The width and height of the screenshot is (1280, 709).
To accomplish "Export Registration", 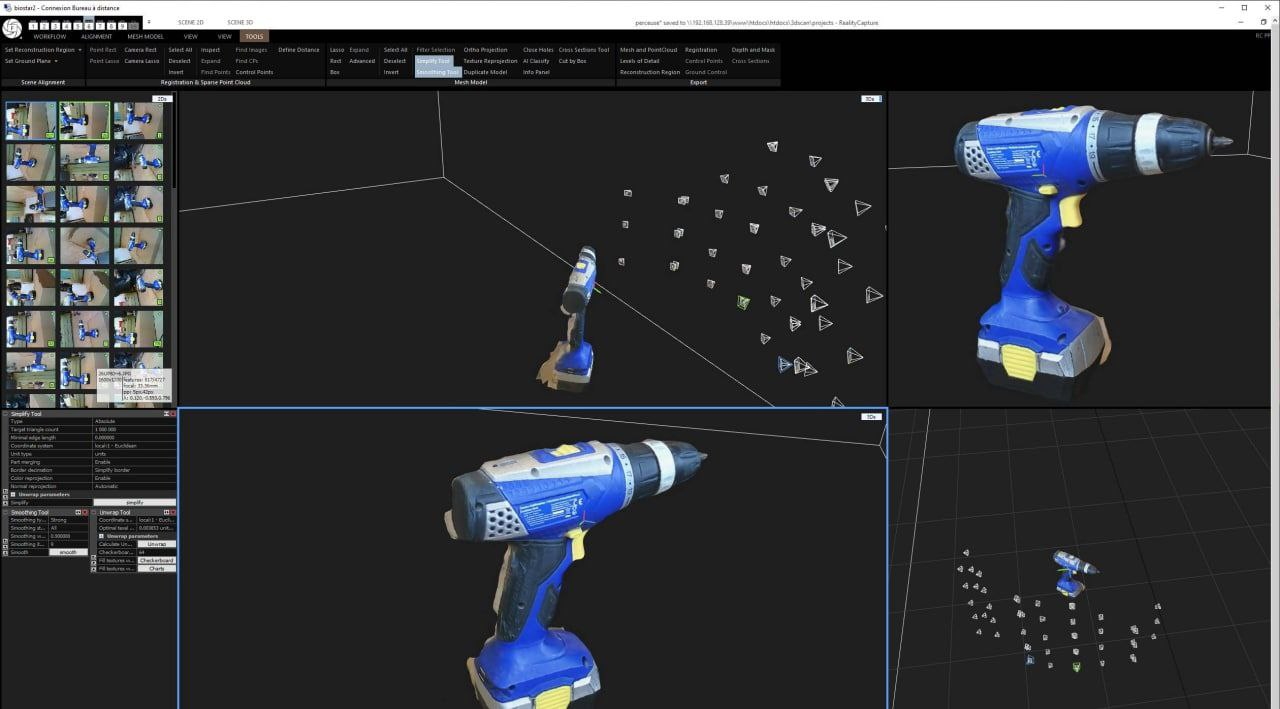I will click(701, 50).
